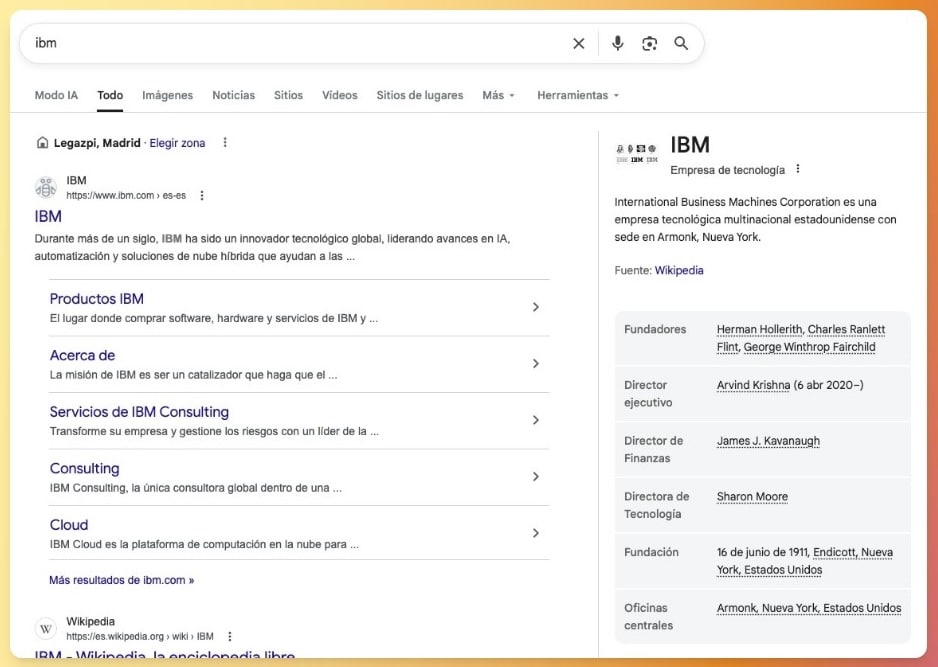Clear the search box with the X icon

coord(578,43)
